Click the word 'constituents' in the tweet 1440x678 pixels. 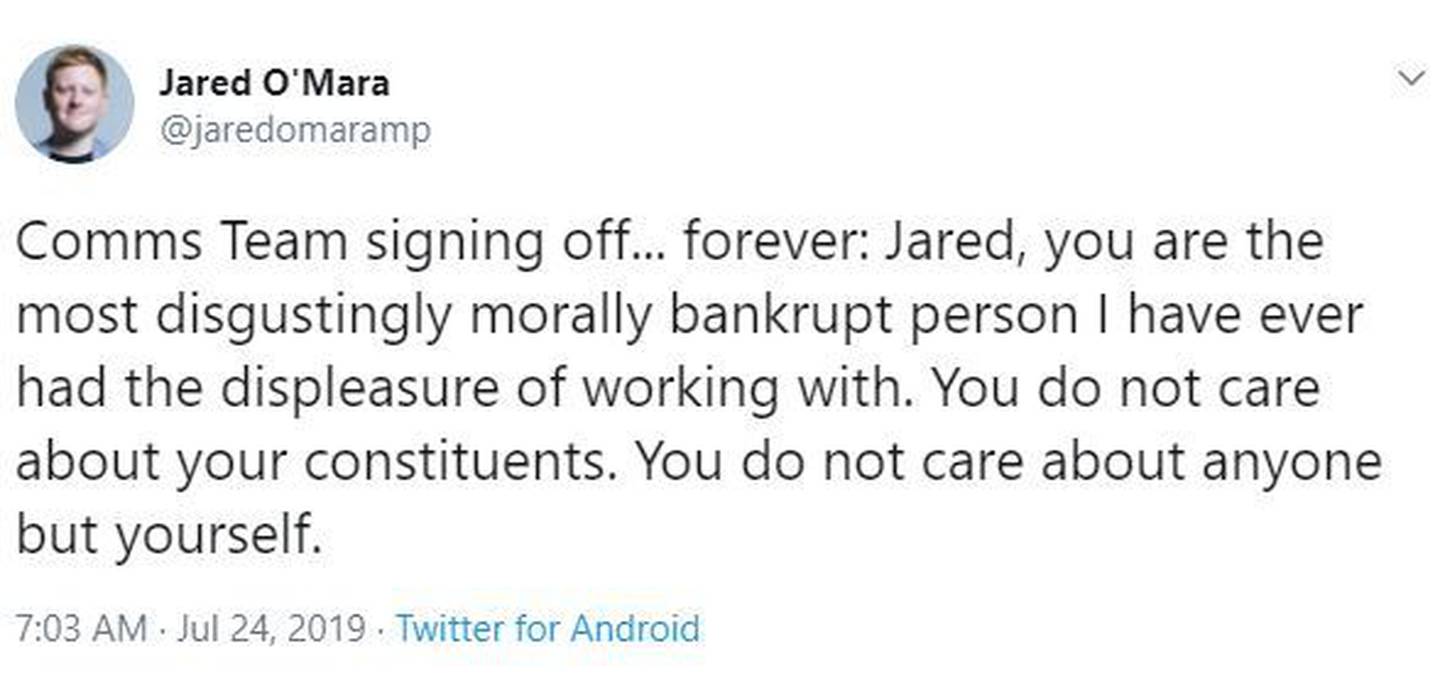458,463
